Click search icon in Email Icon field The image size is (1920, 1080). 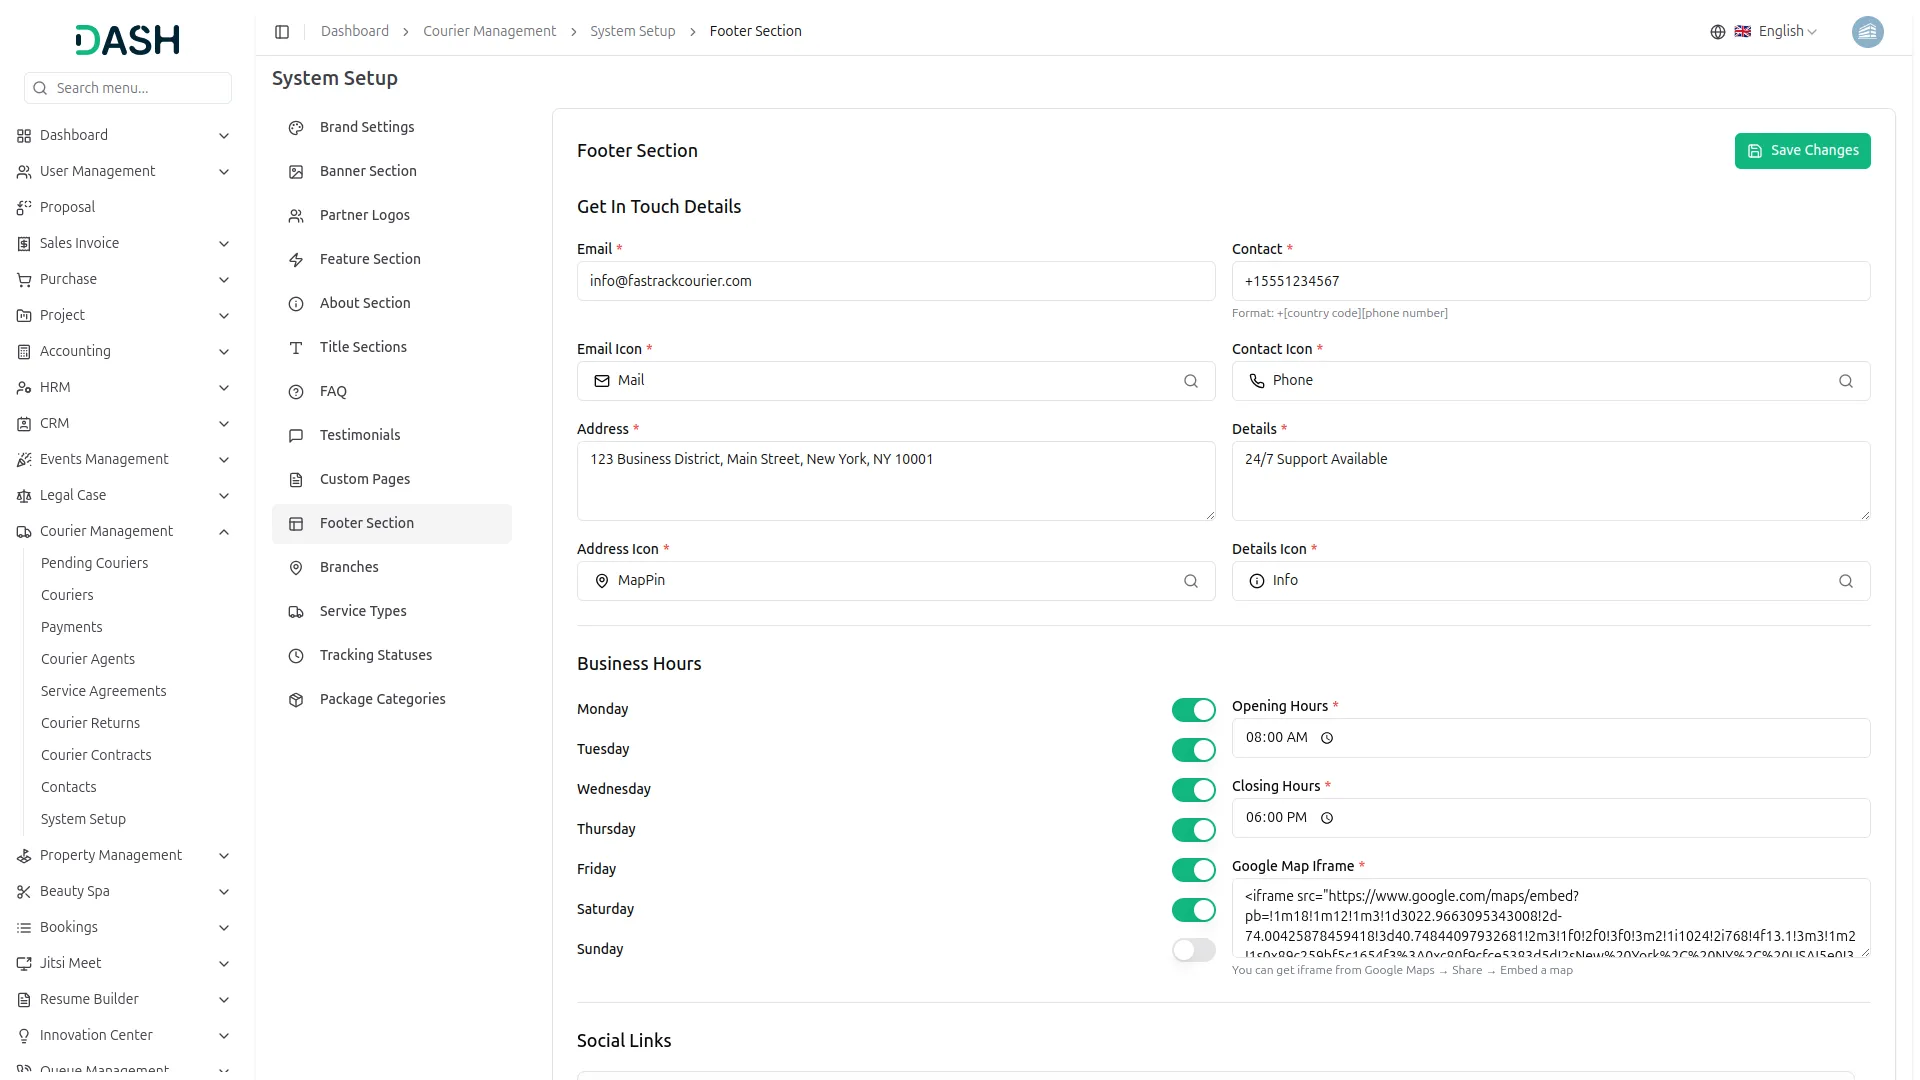tap(1190, 381)
